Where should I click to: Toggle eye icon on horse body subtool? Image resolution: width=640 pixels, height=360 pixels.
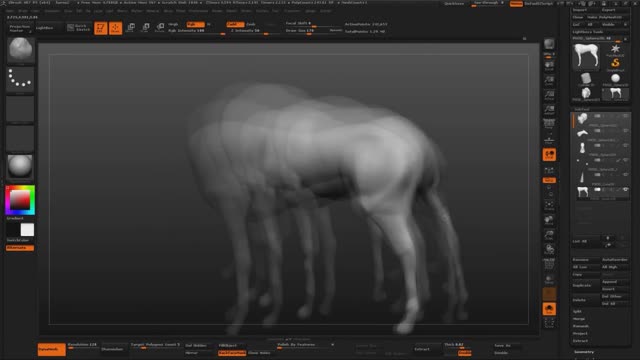tap(625, 190)
